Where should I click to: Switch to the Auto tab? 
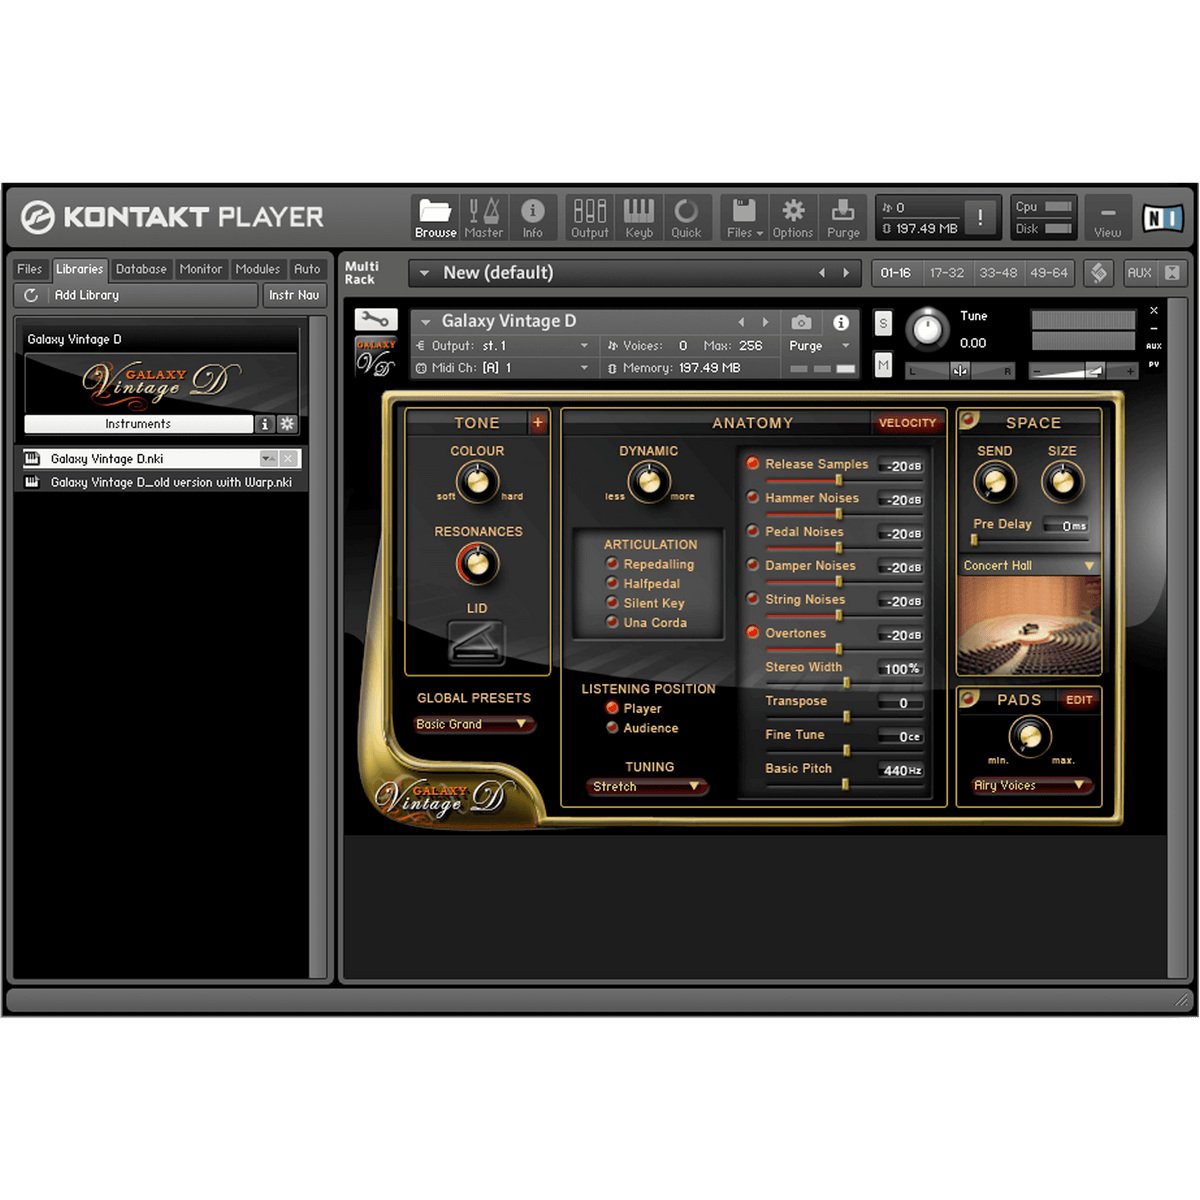(x=307, y=269)
